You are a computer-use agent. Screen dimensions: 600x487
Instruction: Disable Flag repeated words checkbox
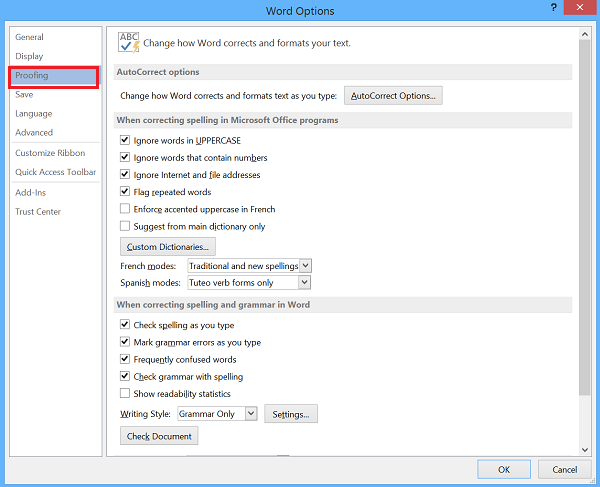[x=125, y=191]
